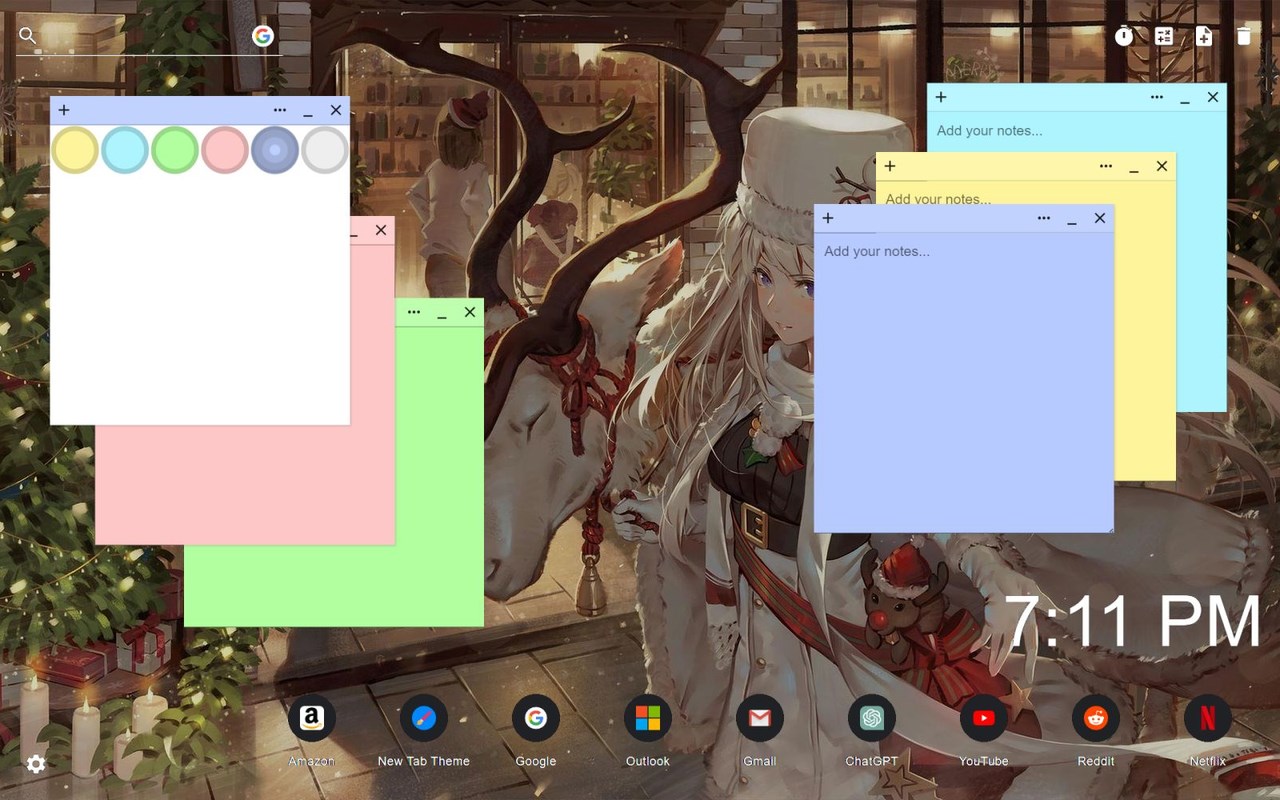The width and height of the screenshot is (1280, 800).
Task: Open the YouTube shortcut
Action: (984, 718)
